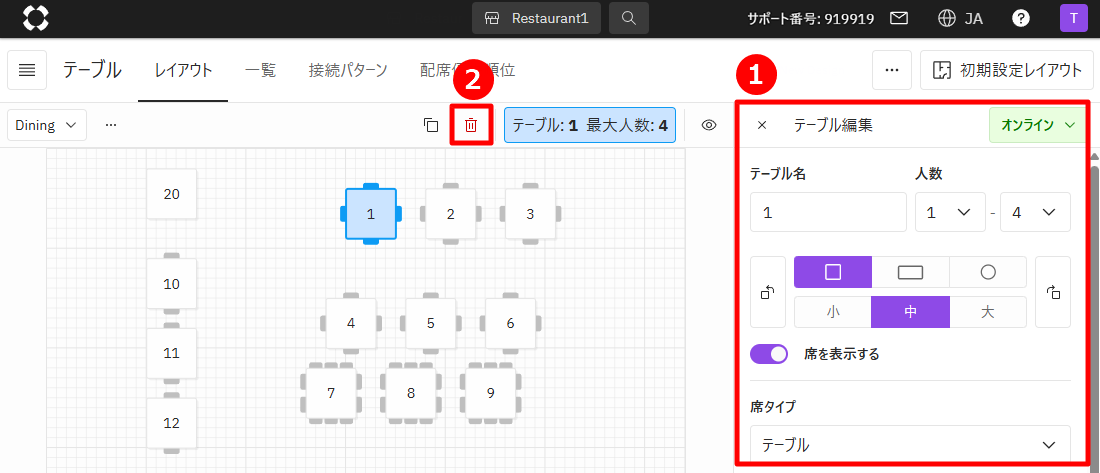Click the テーブル名 input field
The image size is (1100, 473).
(828, 212)
